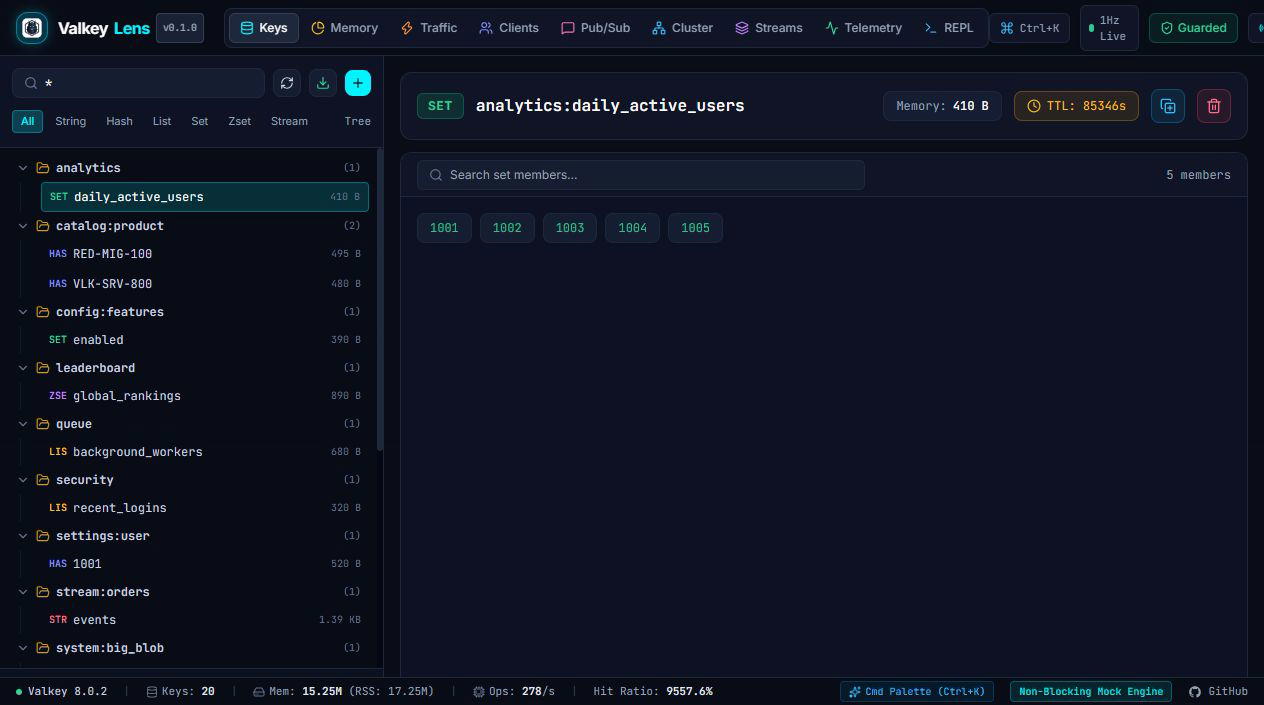Focus the key pattern search field
The image size is (1264, 705).
pyautogui.click(x=138, y=83)
